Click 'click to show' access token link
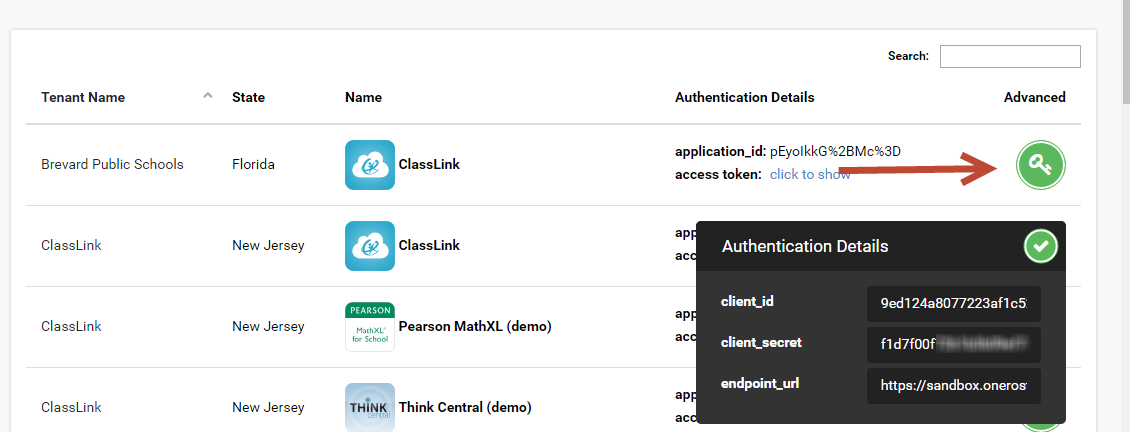 810,175
